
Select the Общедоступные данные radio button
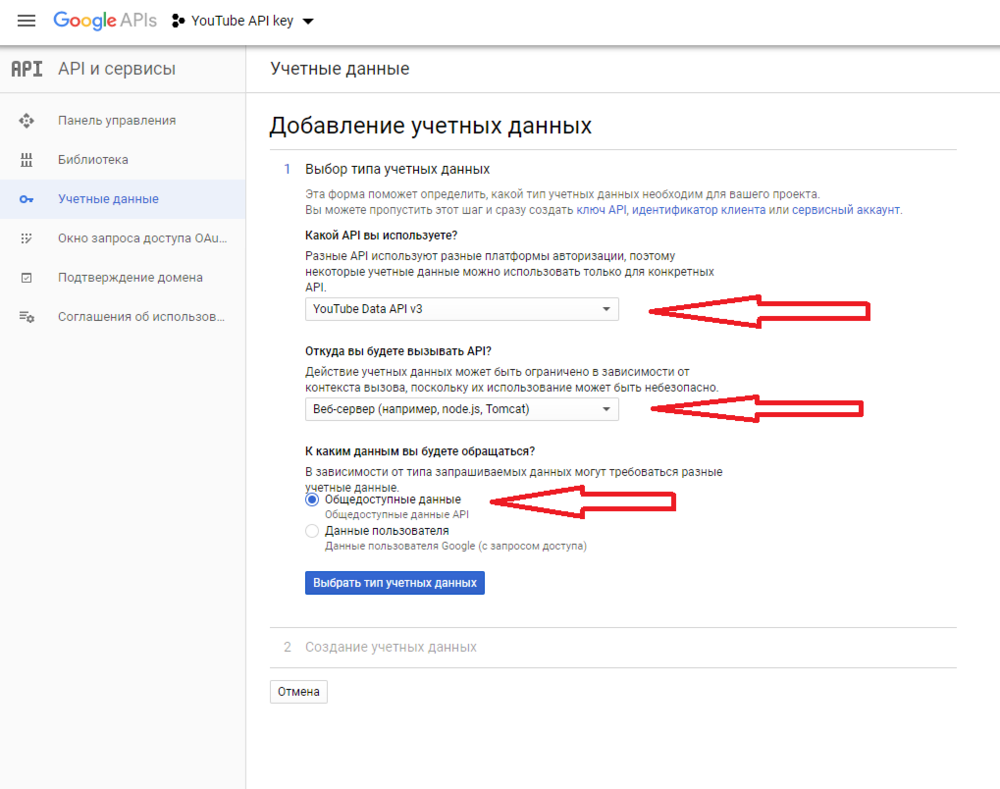click(x=312, y=499)
